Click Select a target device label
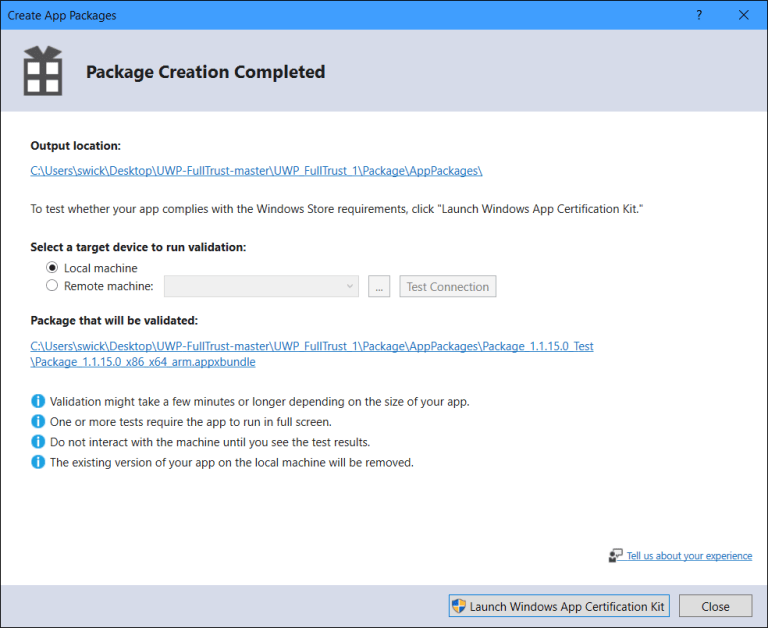Image resolution: width=768 pixels, height=628 pixels. [138, 247]
